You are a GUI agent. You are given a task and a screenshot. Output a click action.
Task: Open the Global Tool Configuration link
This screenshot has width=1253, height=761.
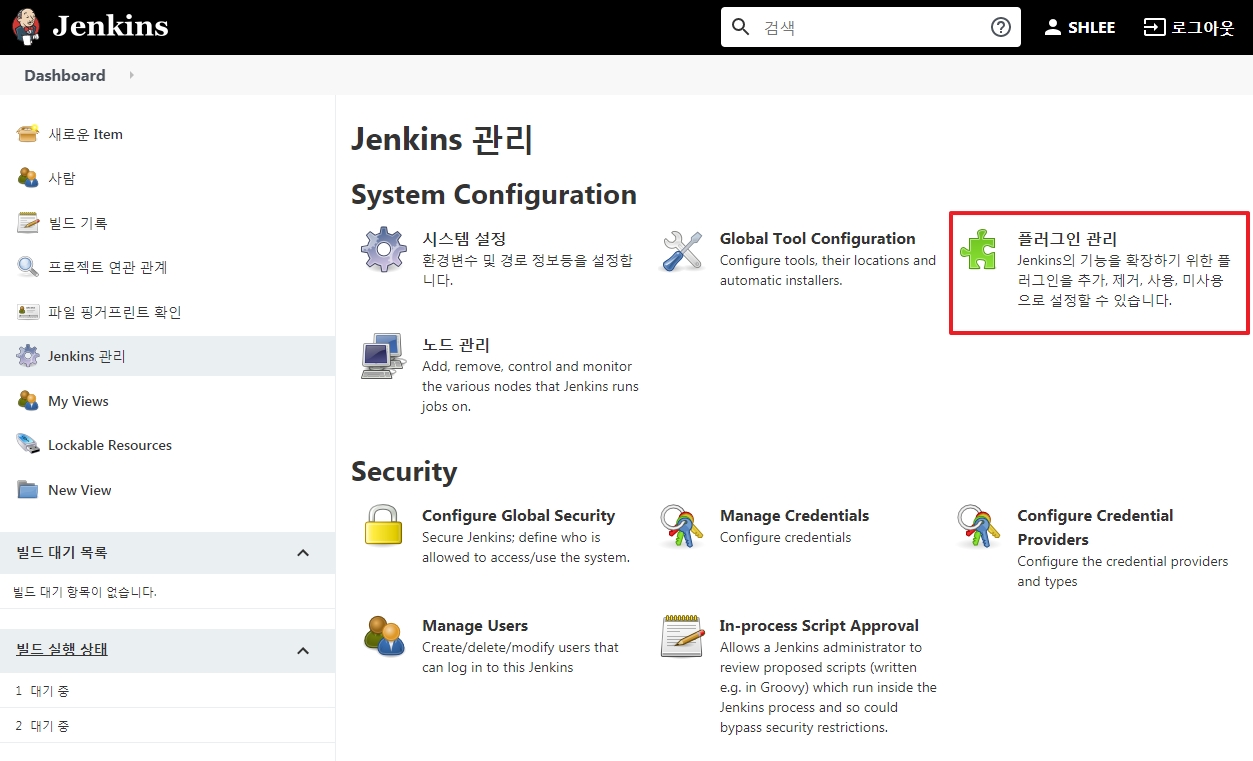(x=817, y=239)
